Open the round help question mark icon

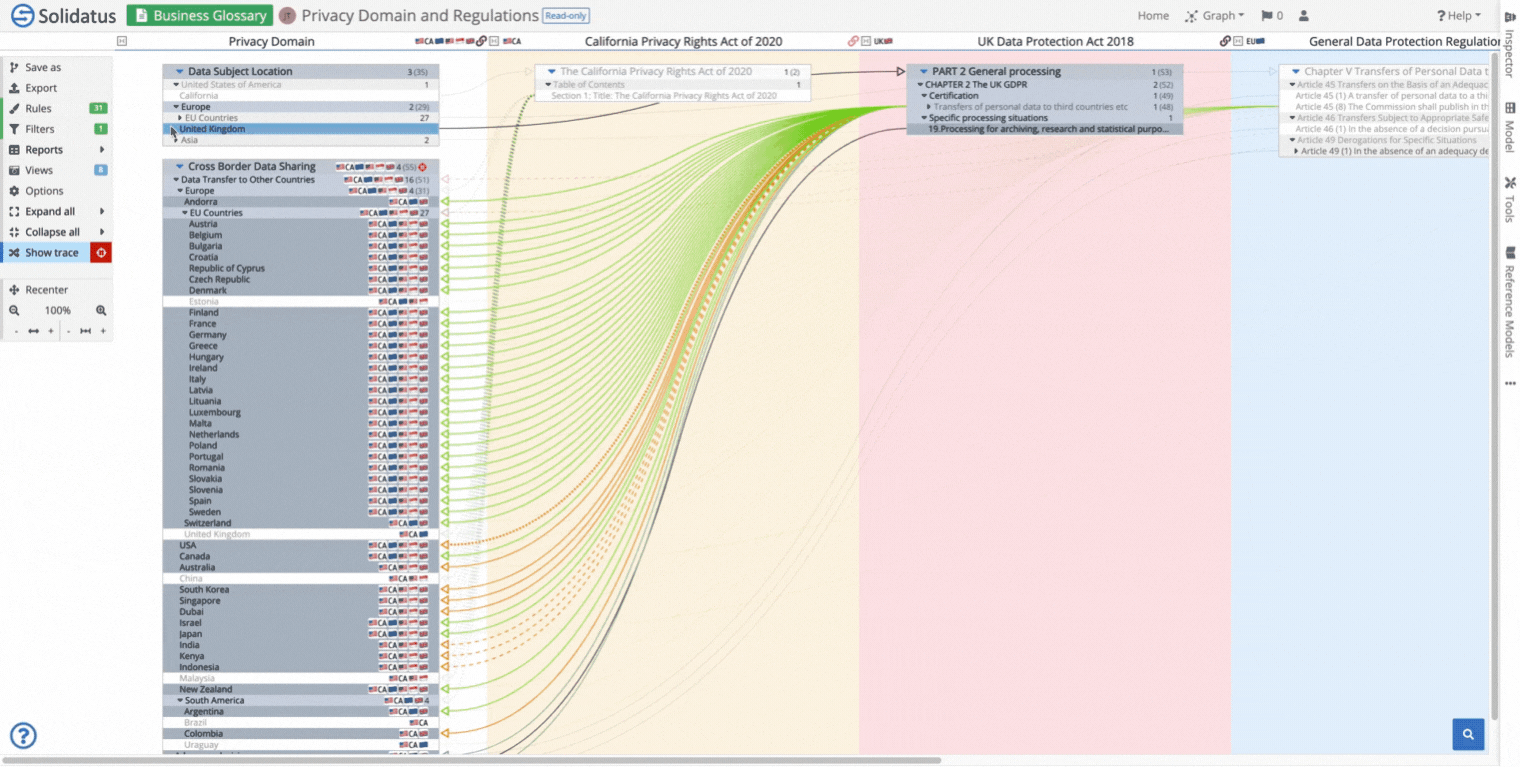point(23,736)
